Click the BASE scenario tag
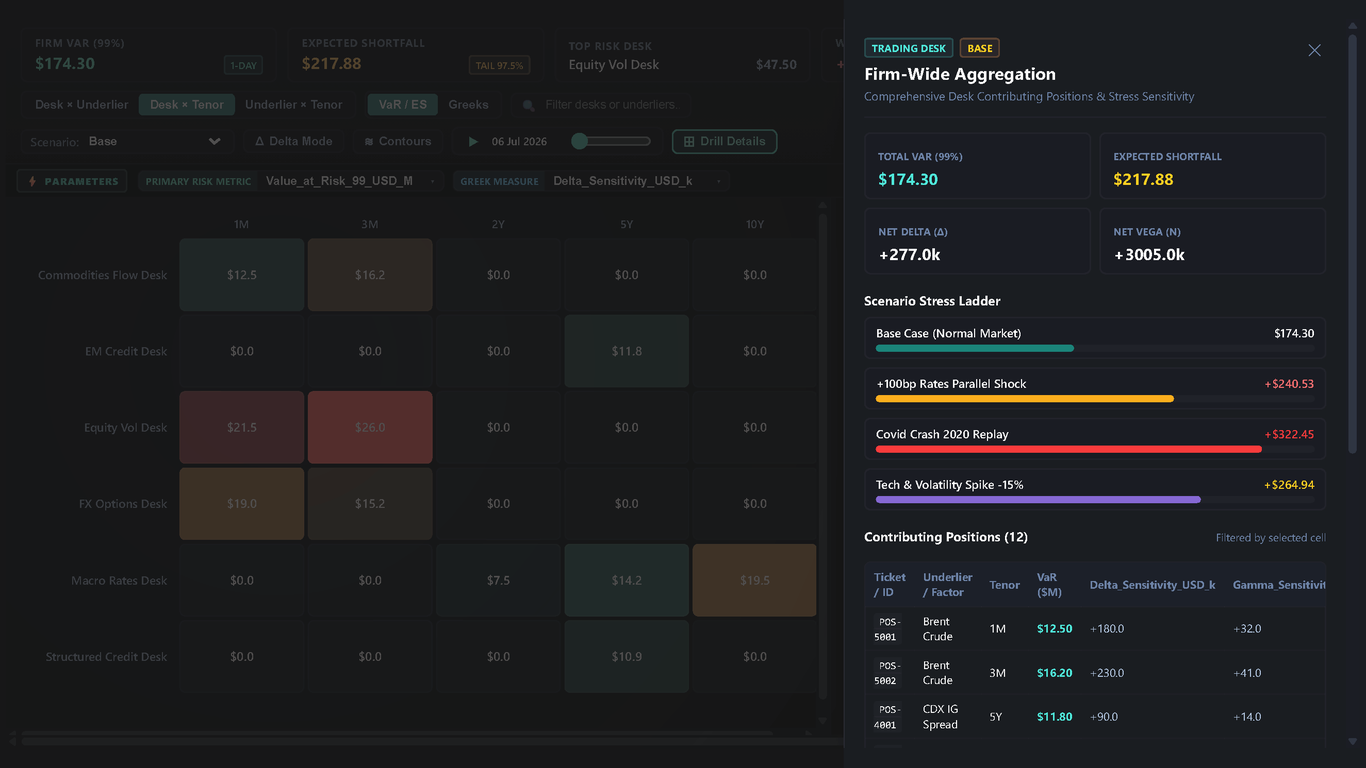 click(x=980, y=48)
